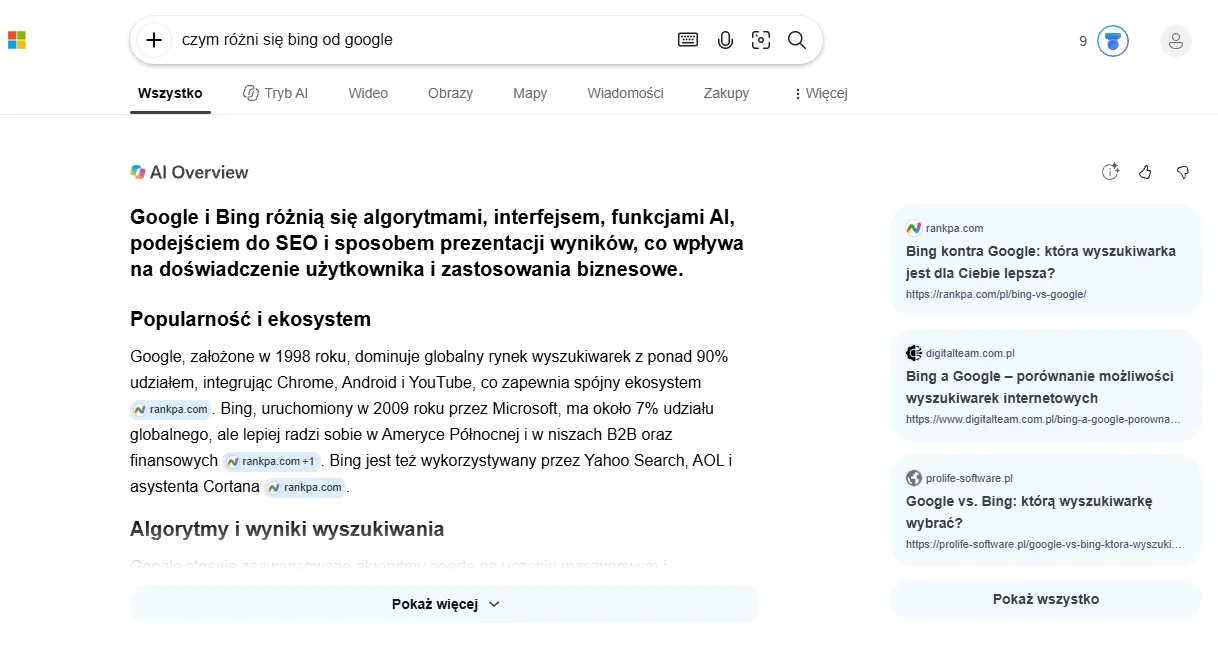This screenshot has width=1218, height=648.
Task: Select the Wszystko tab
Action: pos(170,93)
